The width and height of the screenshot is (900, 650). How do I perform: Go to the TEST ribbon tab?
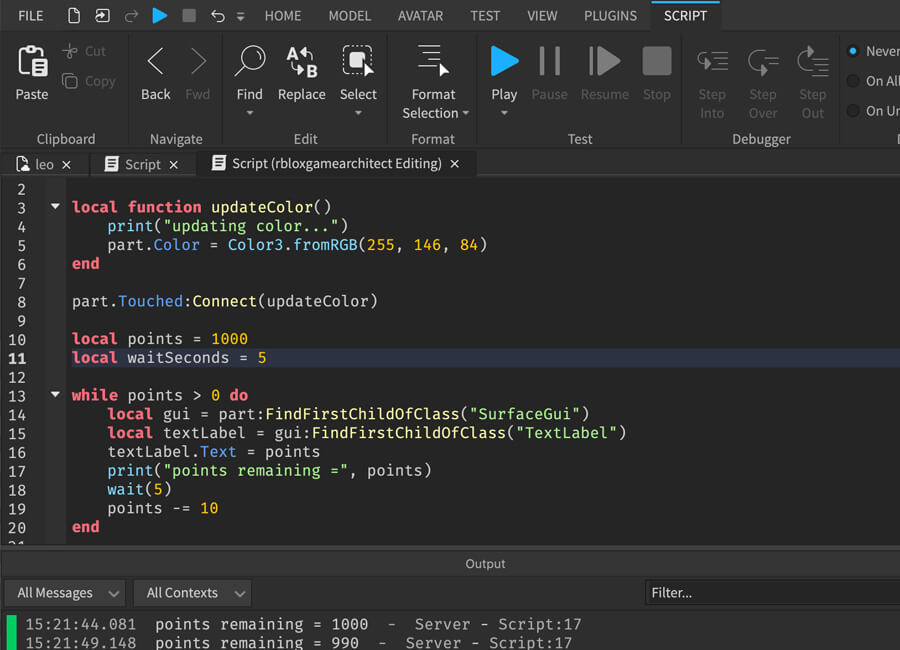tap(485, 16)
